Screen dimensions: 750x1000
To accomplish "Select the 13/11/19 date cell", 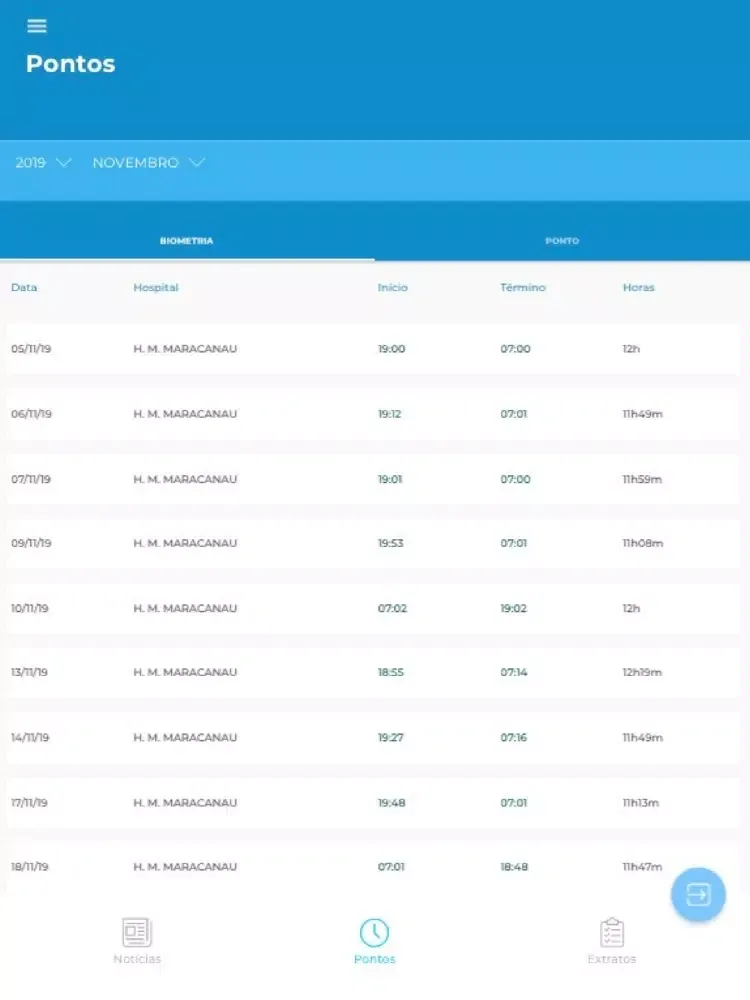I will [29, 672].
